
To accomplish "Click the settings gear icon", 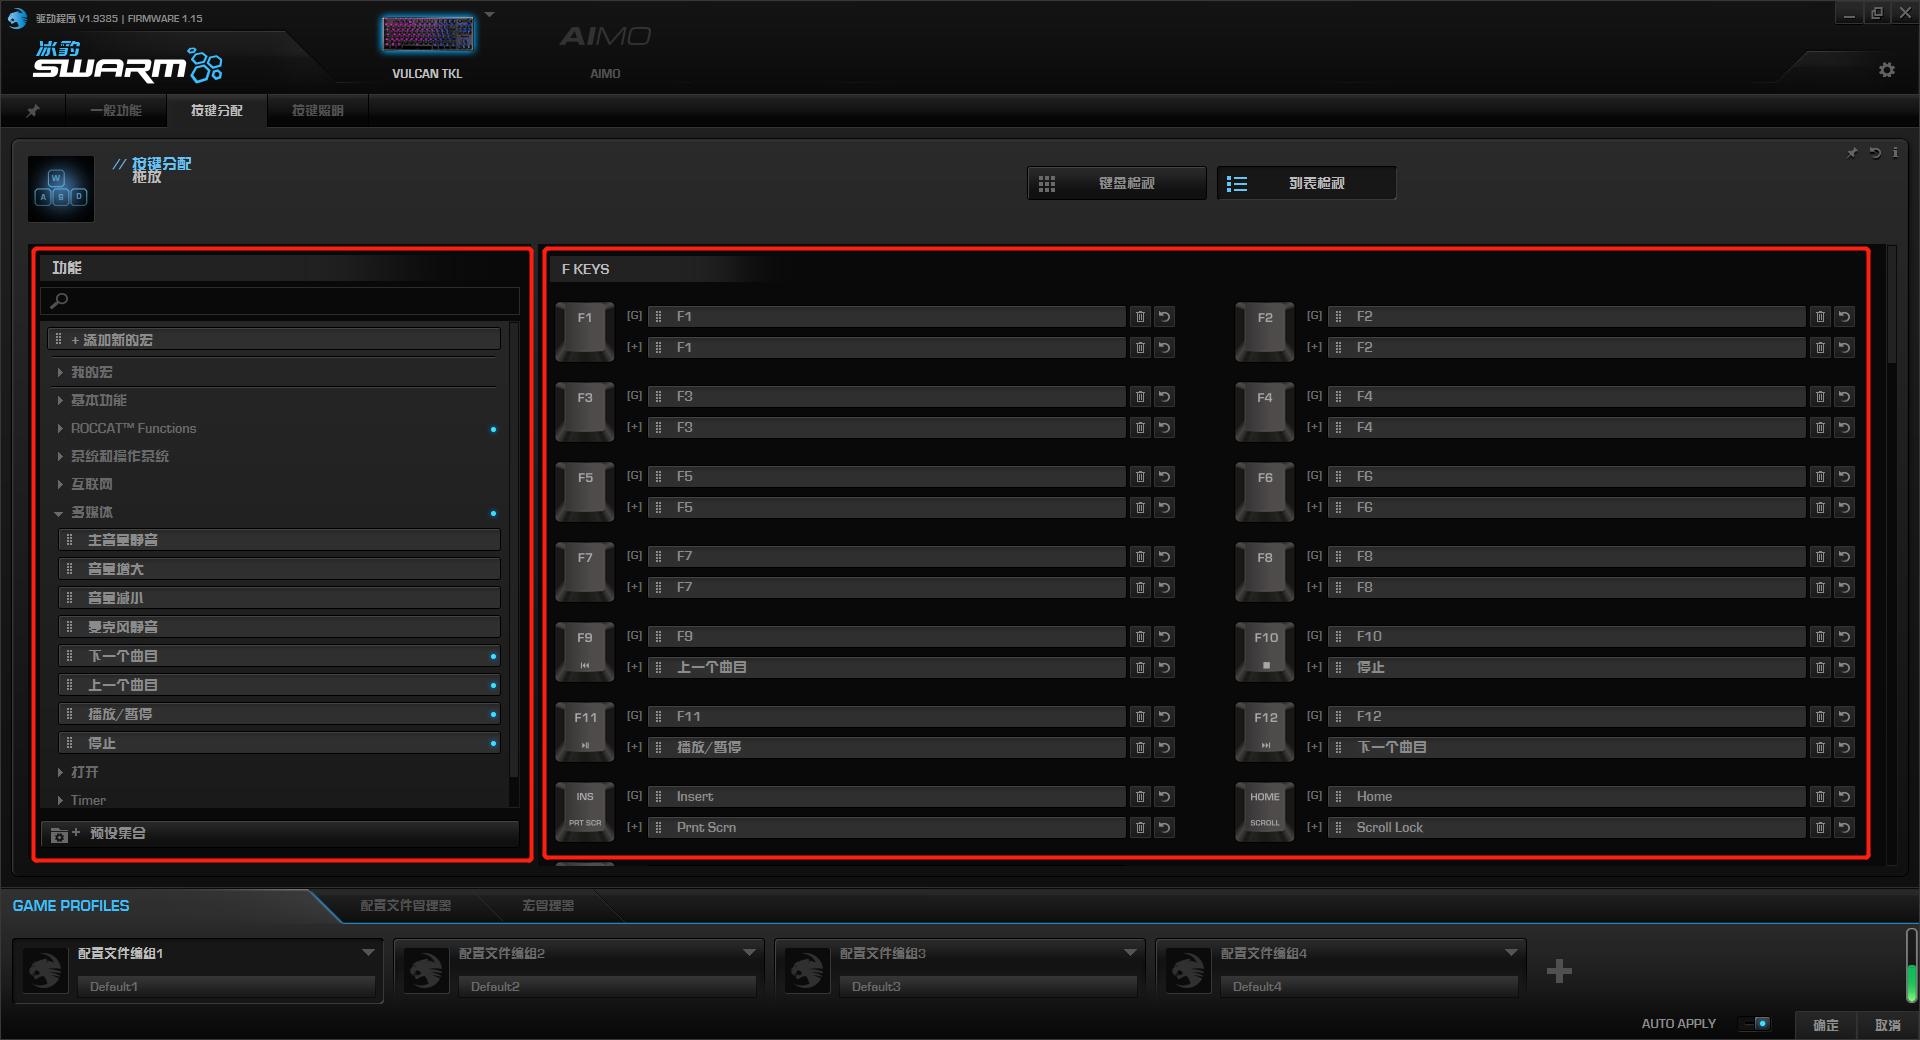I will [1886, 70].
